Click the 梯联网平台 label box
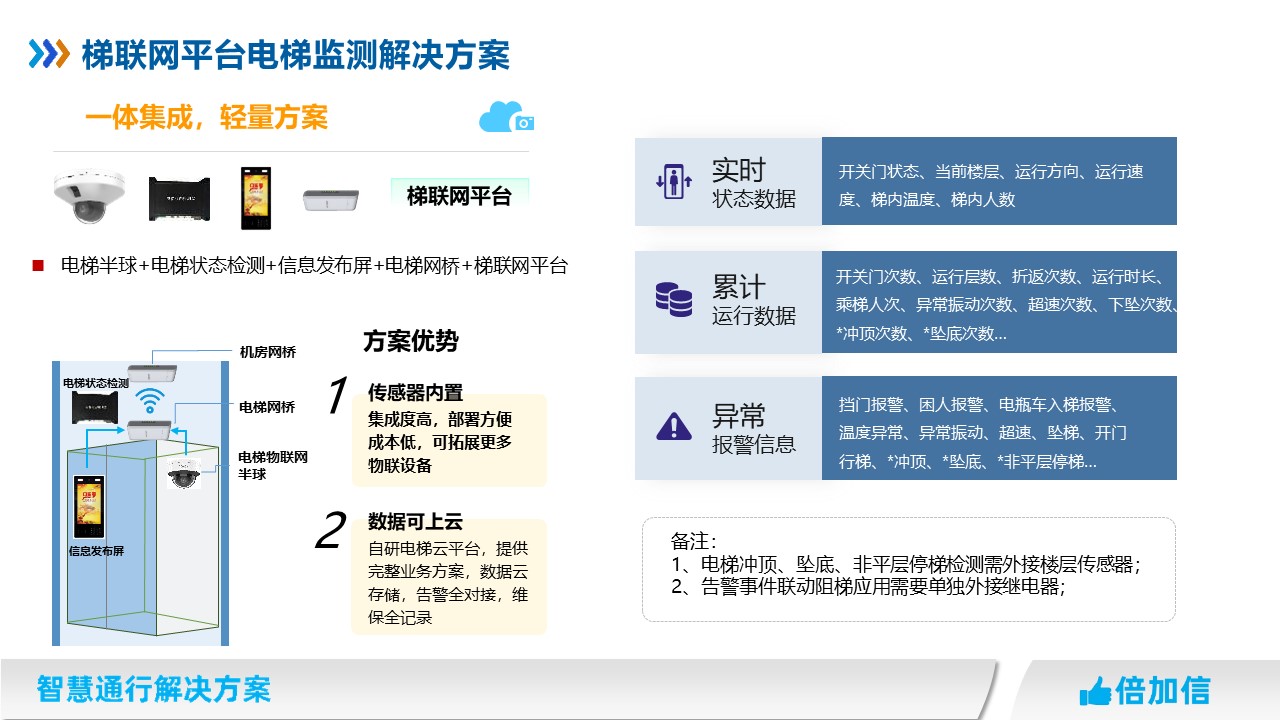 (x=459, y=195)
